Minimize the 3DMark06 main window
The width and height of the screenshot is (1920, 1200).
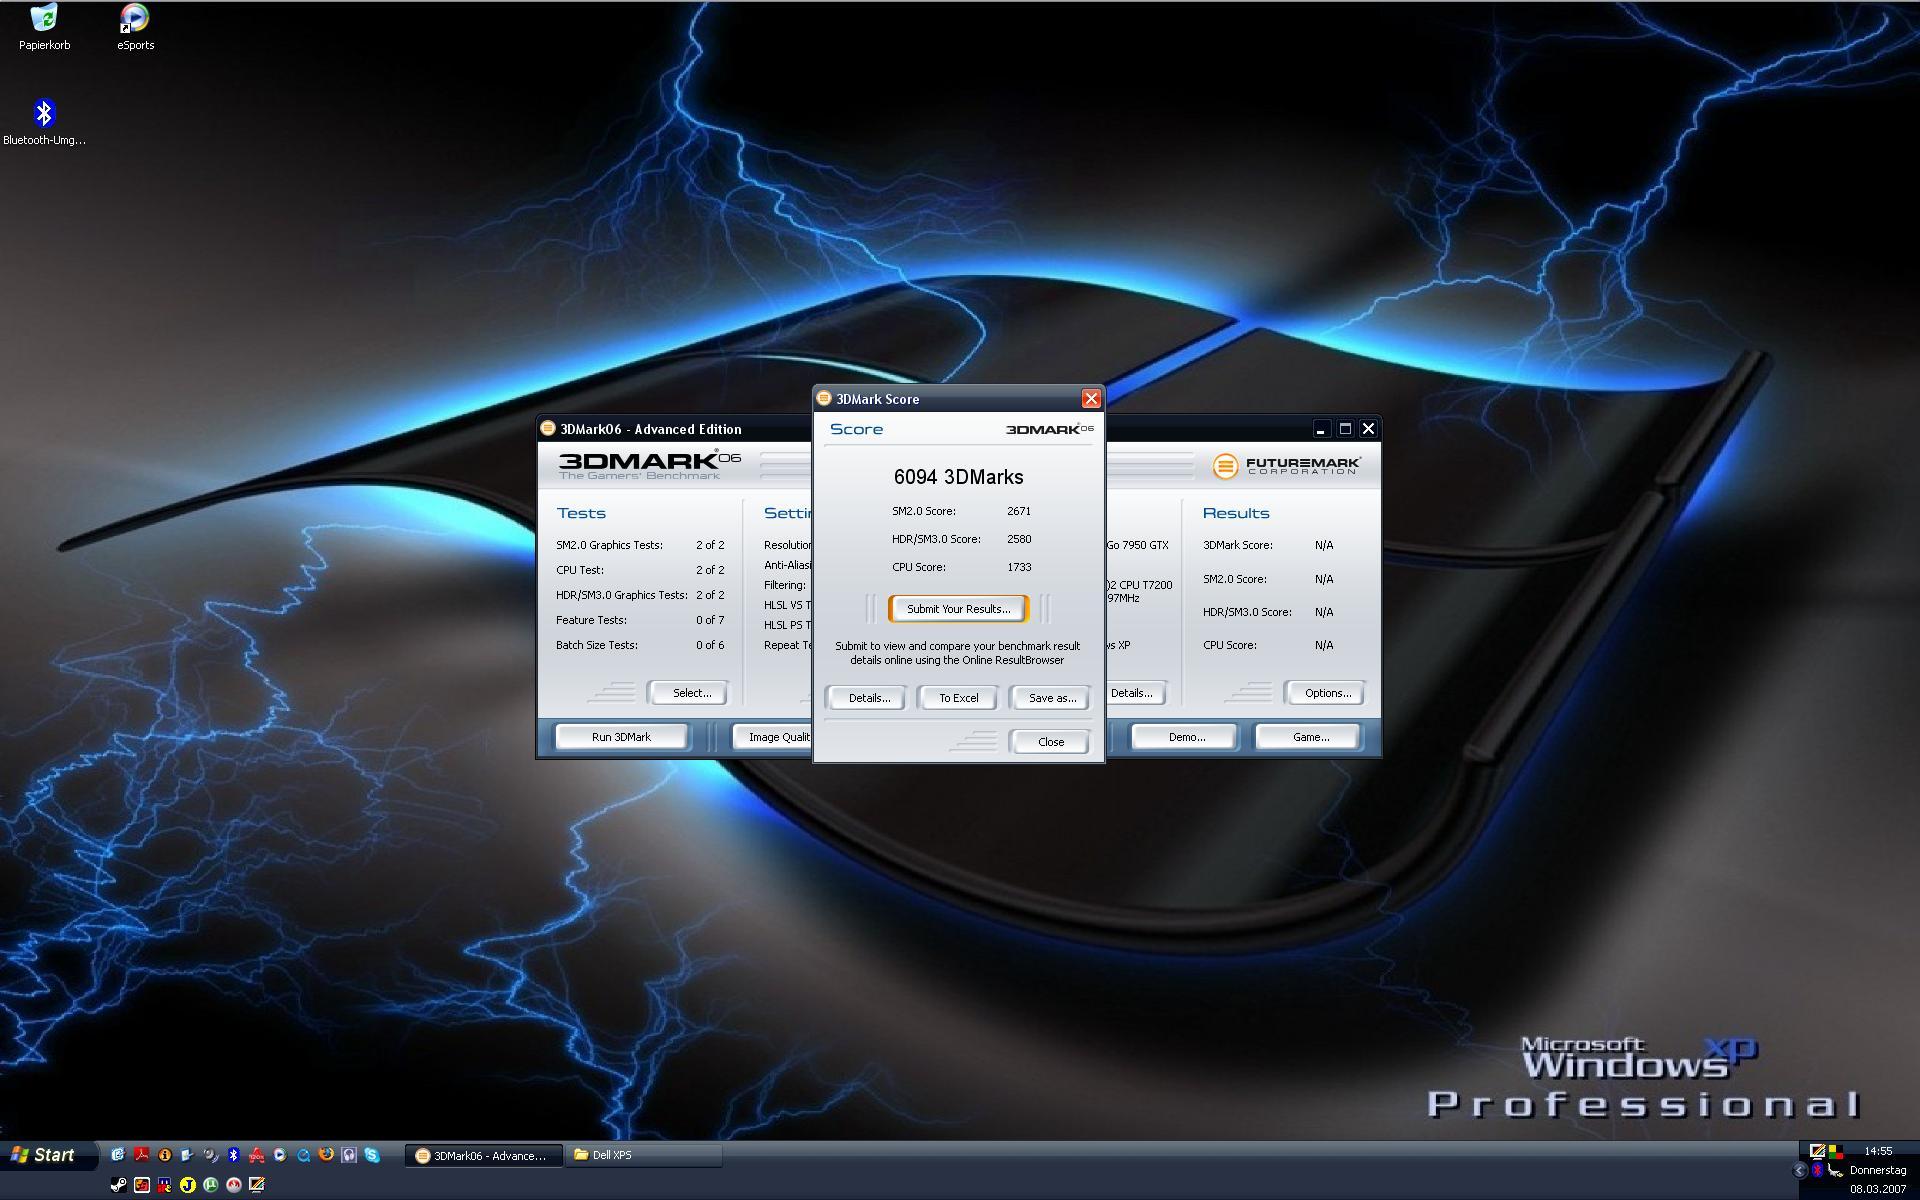pos(1321,429)
